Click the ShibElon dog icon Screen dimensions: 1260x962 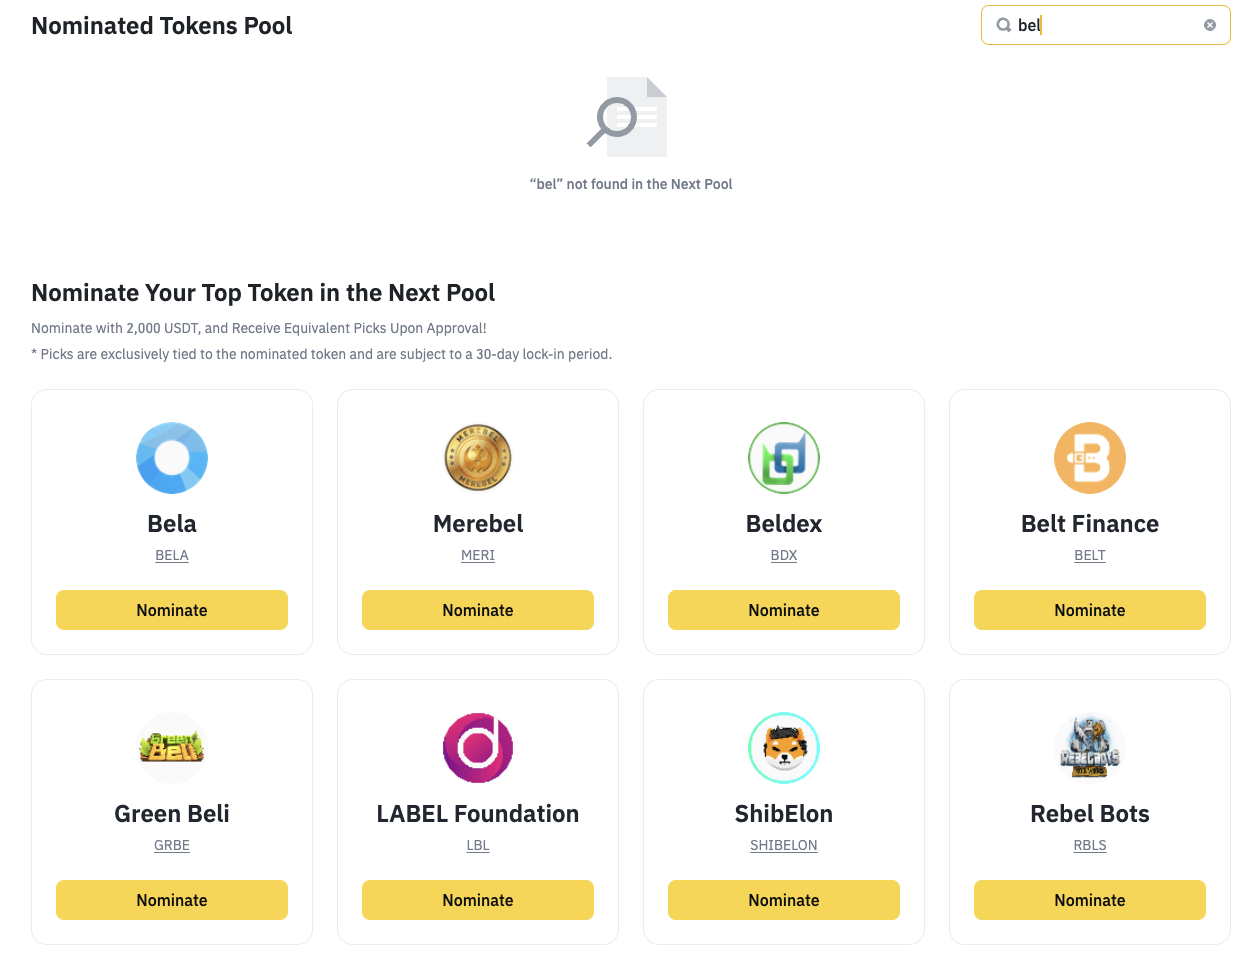tap(784, 748)
